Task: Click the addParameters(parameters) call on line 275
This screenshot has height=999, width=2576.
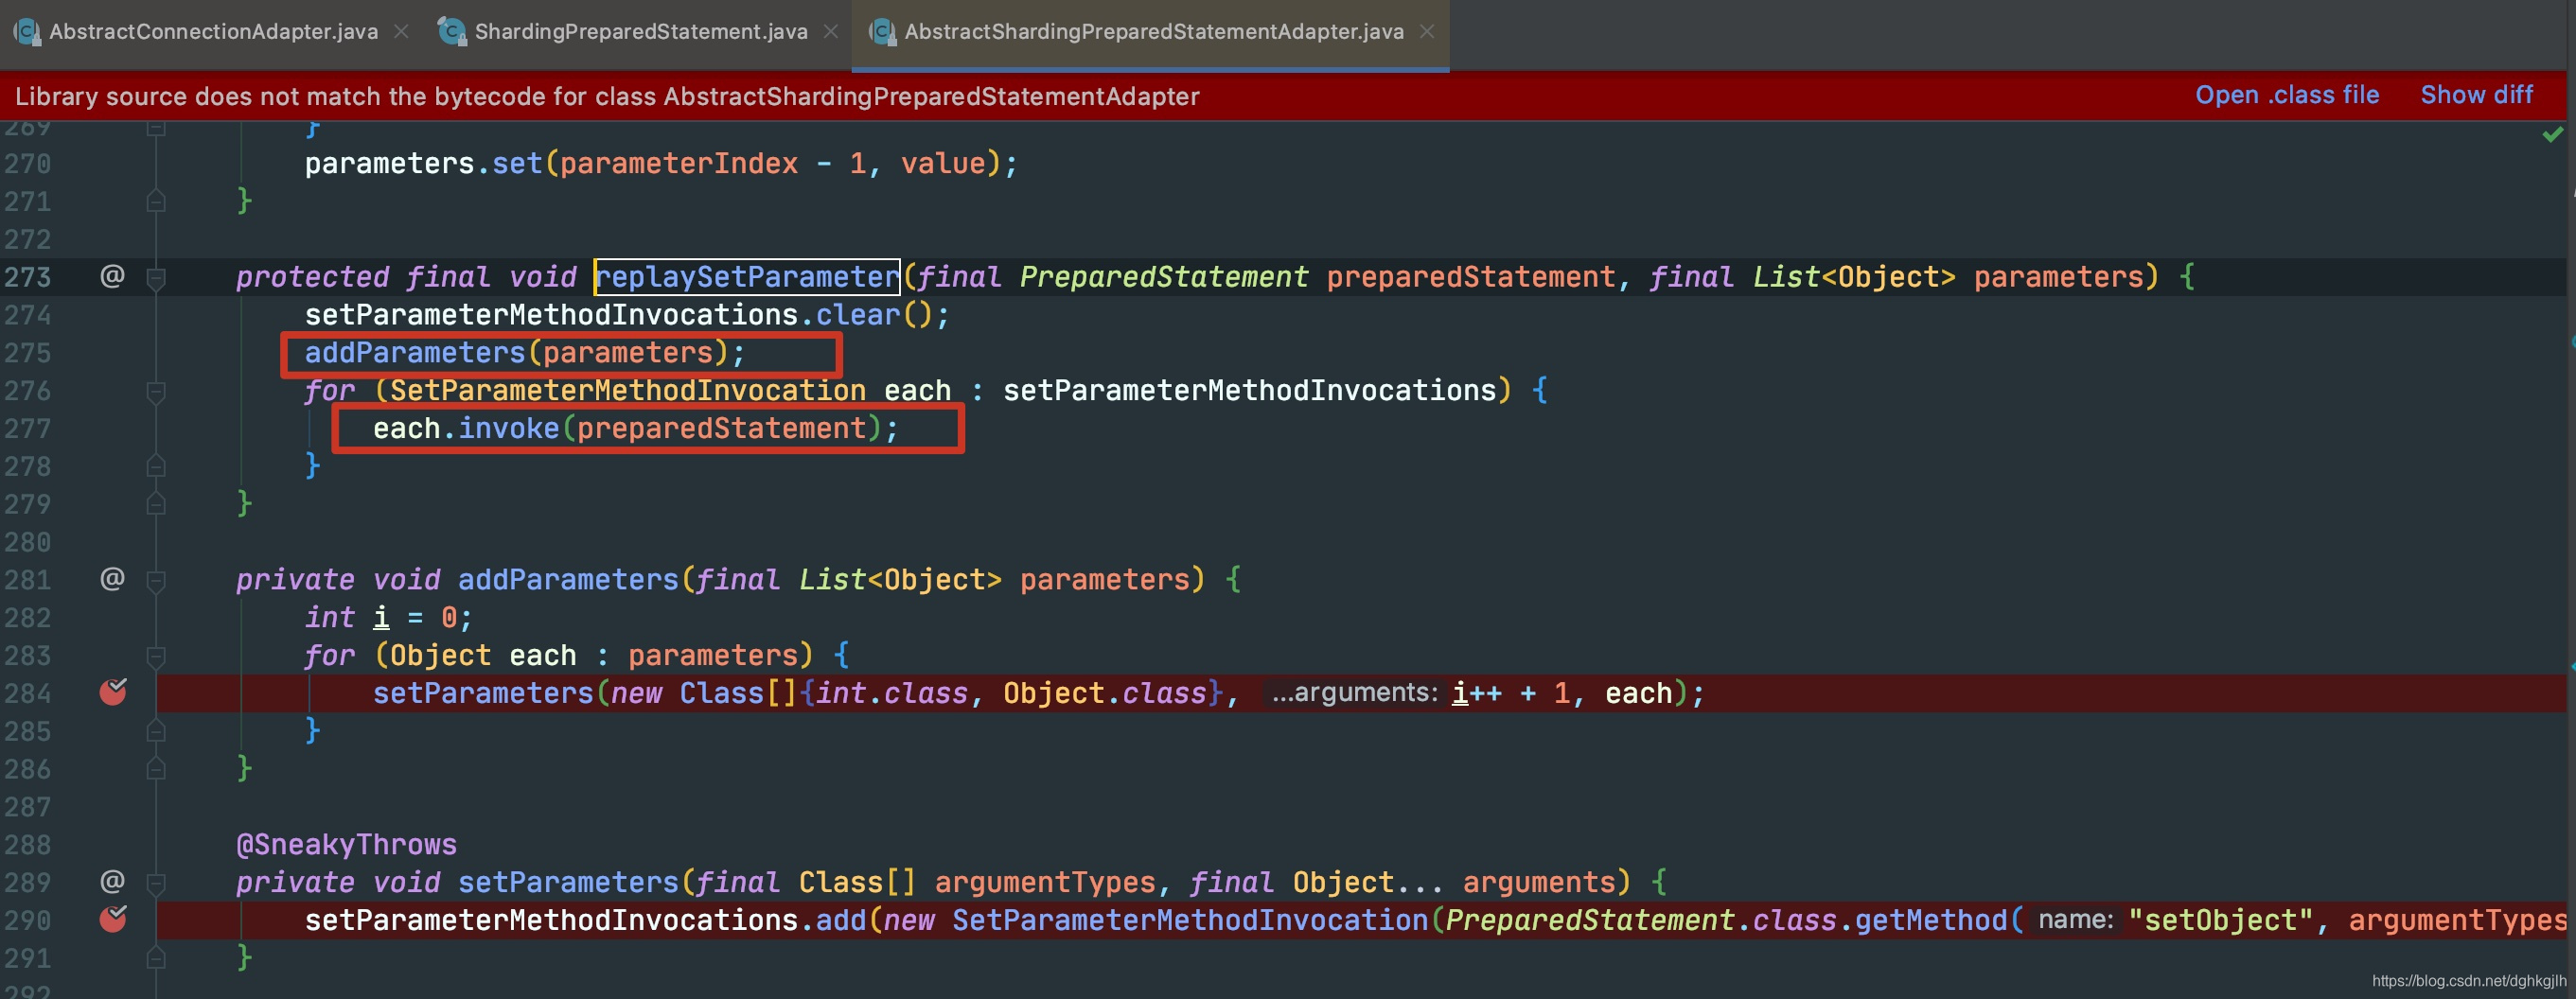Action: (524, 353)
